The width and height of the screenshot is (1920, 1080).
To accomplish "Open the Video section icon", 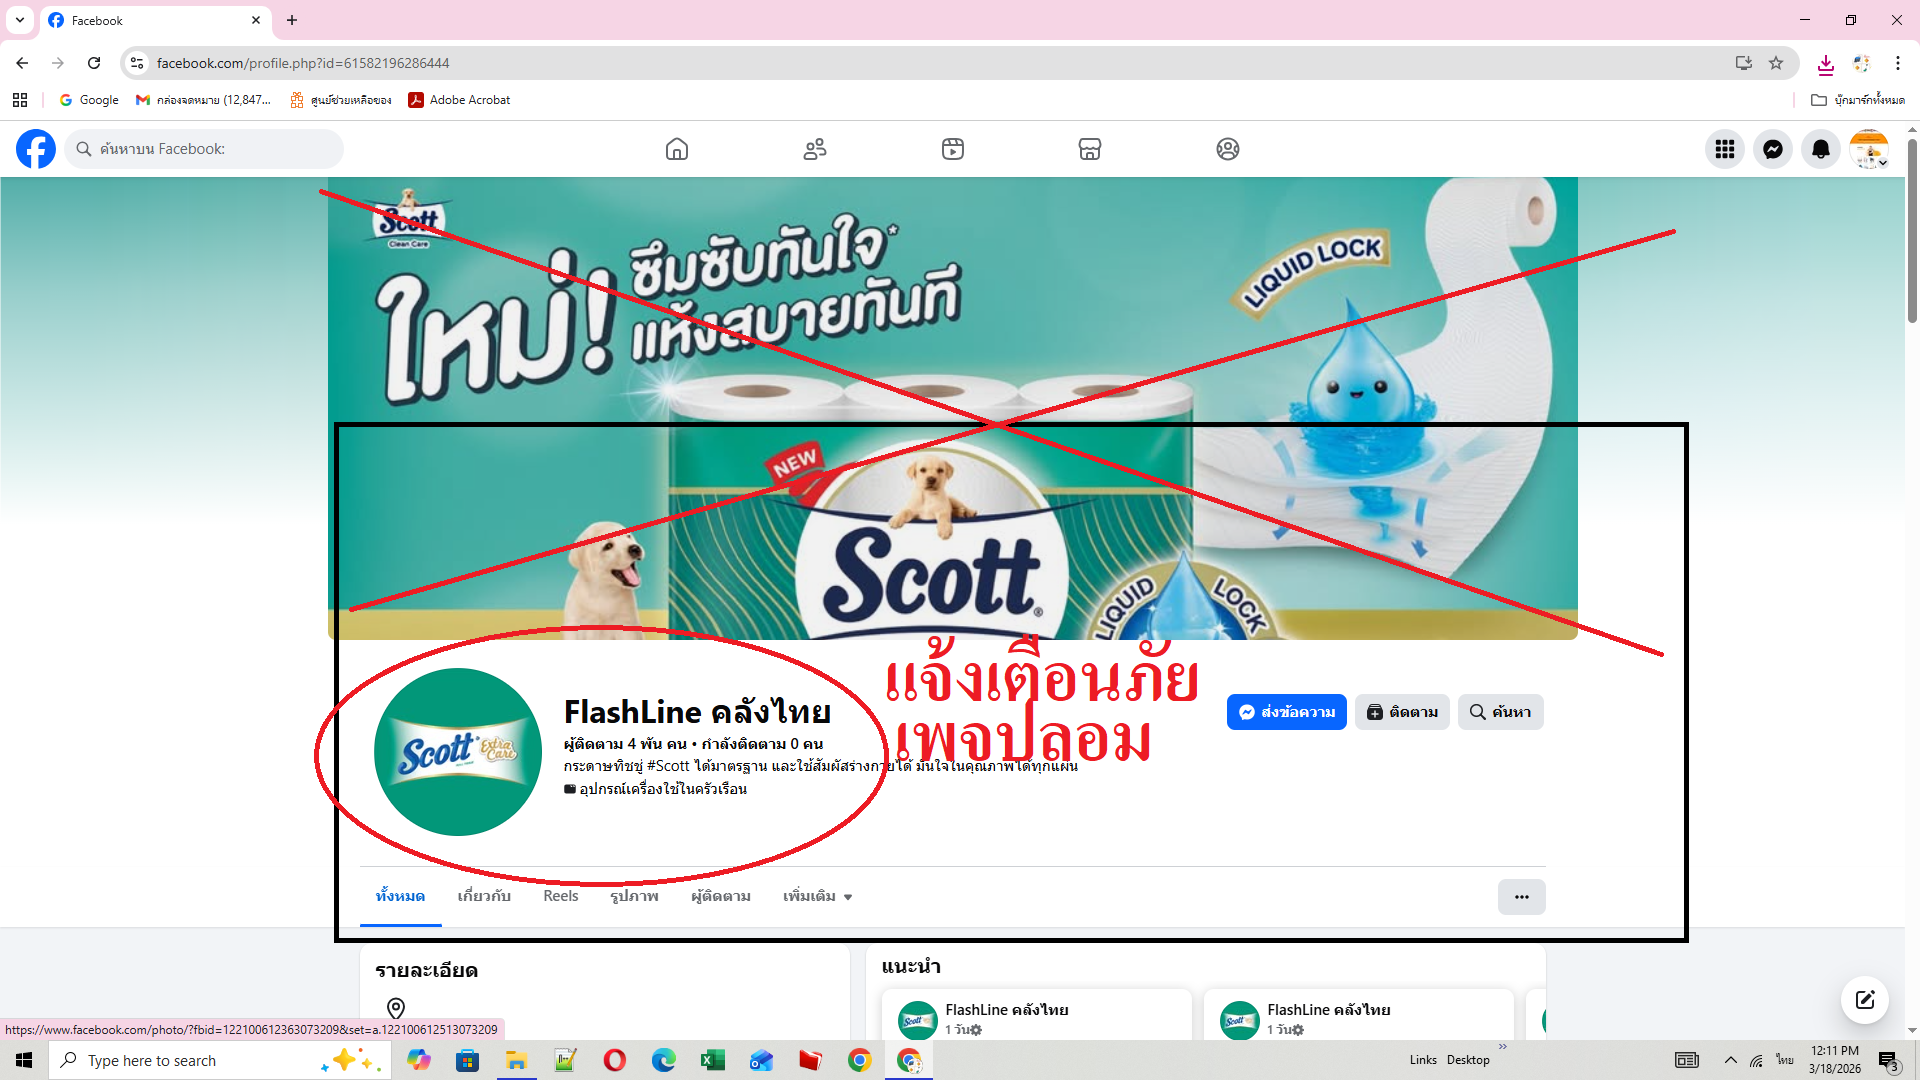I will [953, 148].
